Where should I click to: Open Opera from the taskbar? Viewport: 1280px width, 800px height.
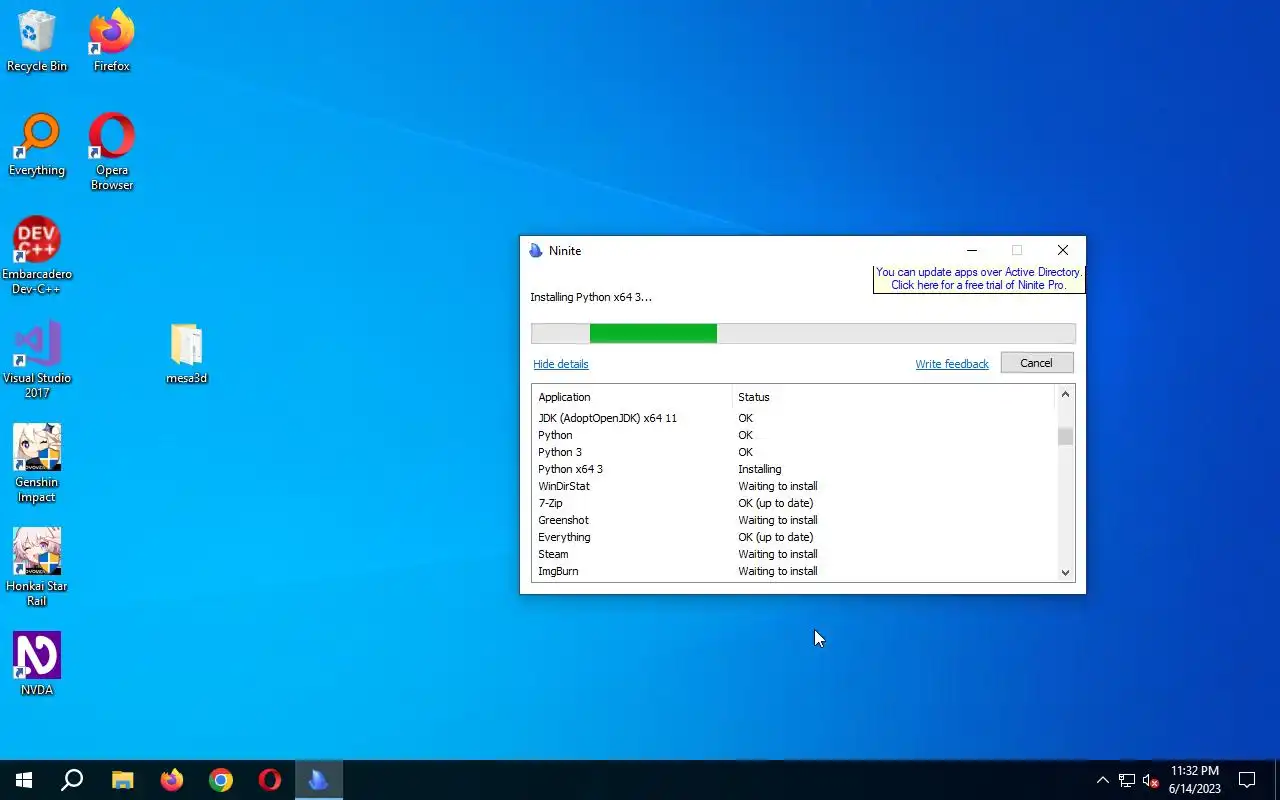269,780
